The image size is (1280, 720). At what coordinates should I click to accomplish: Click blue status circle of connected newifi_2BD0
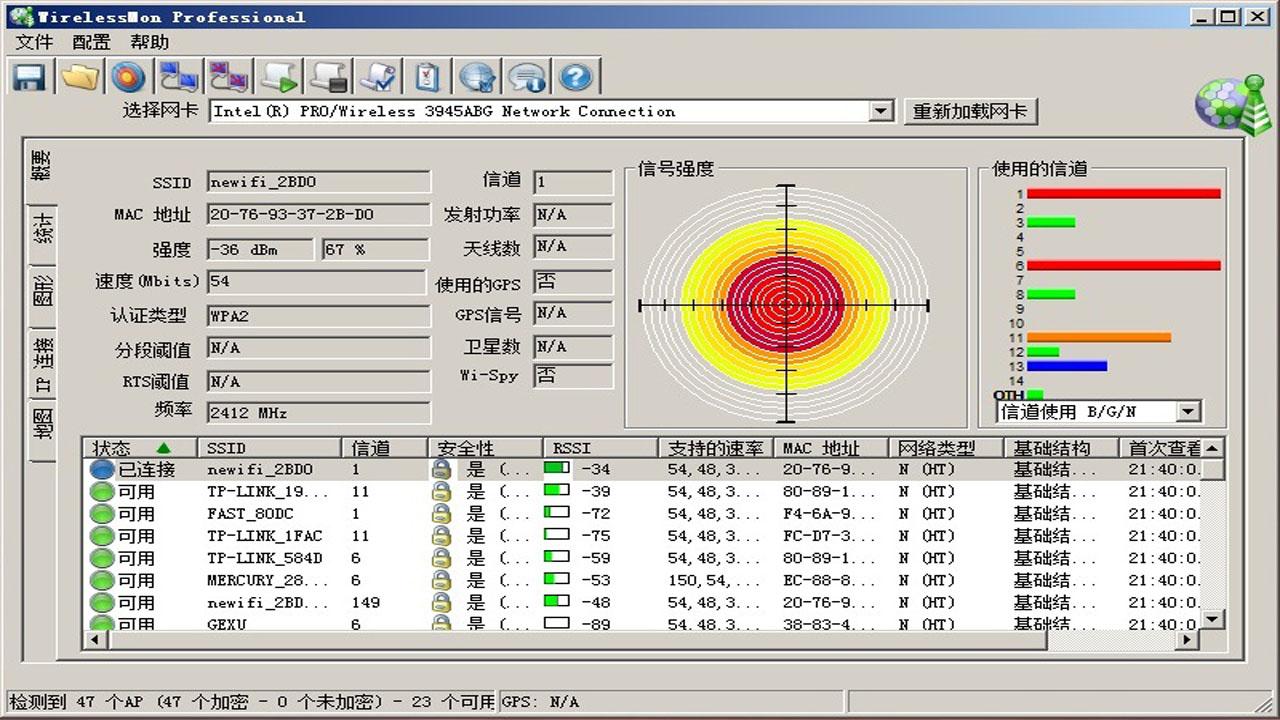point(102,469)
